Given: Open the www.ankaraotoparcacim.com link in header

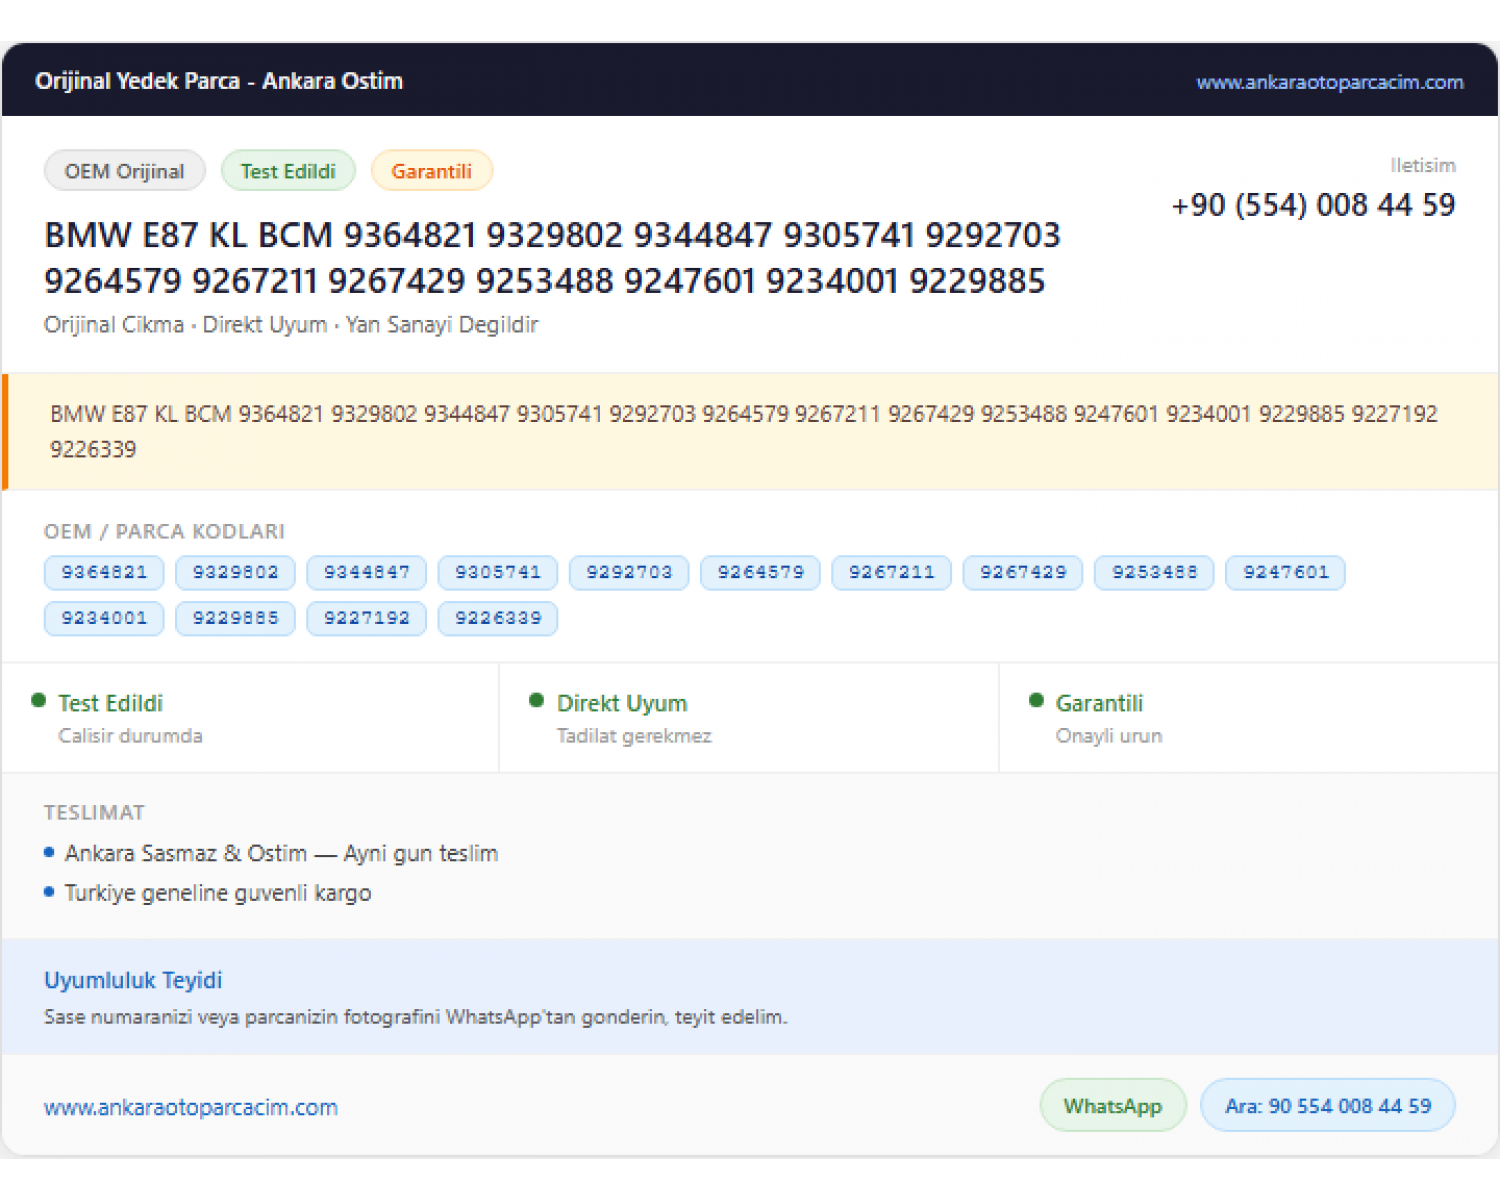Looking at the screenshot, I should 1329,82.
